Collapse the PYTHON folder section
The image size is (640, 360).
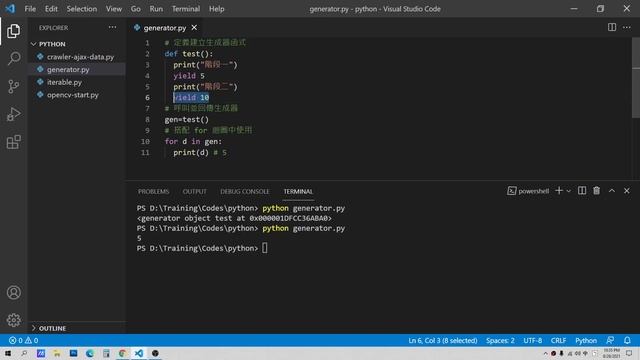52,44
